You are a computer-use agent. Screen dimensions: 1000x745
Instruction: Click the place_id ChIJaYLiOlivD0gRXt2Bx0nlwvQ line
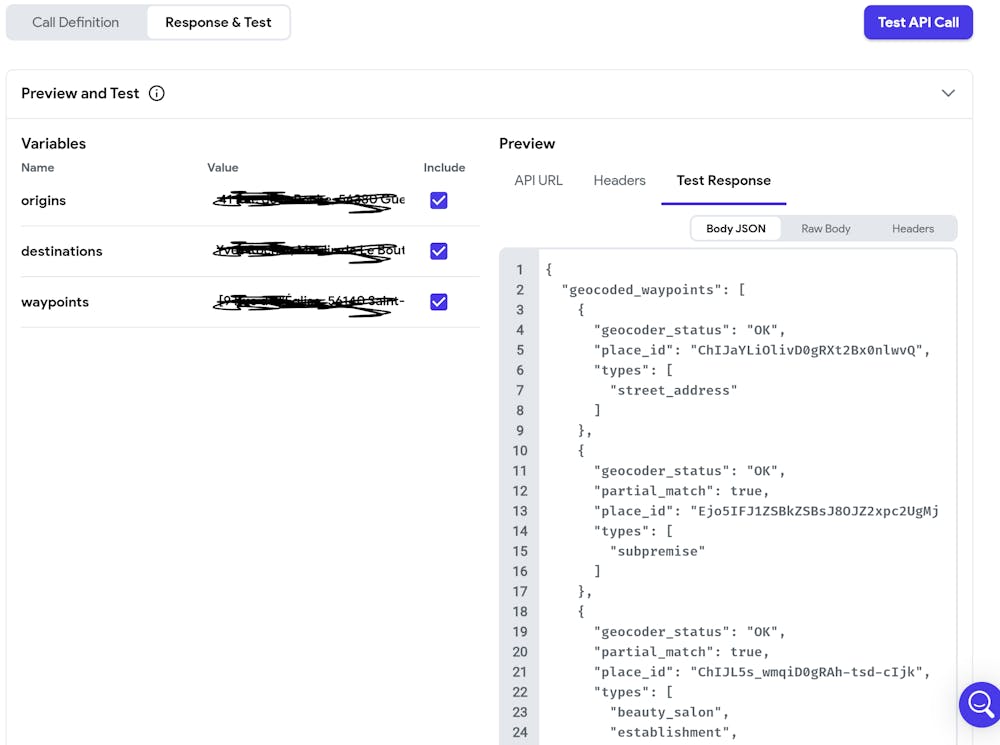coord(761,350)
